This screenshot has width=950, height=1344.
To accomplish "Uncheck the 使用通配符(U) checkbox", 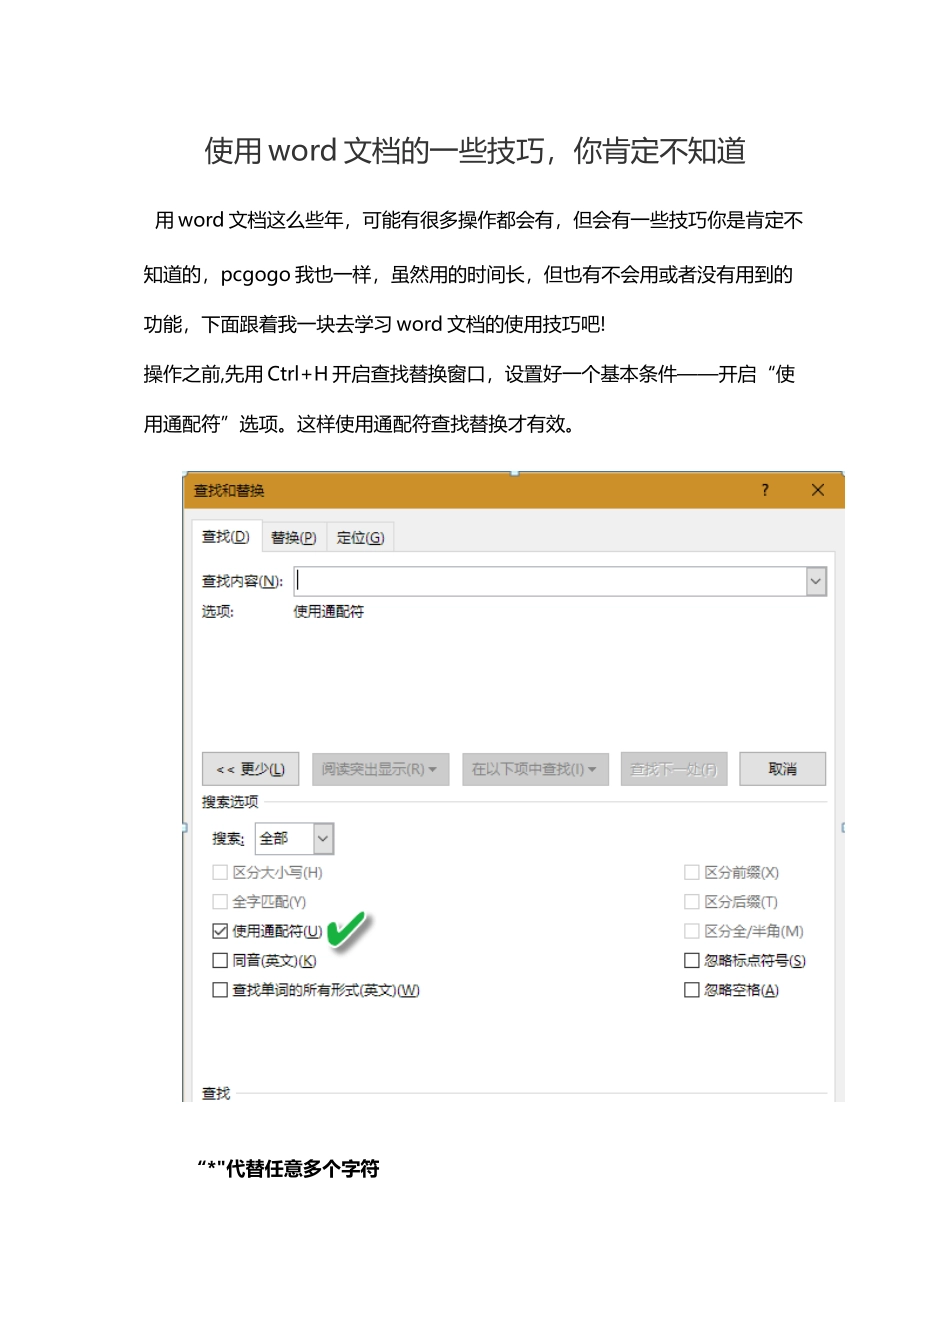I will tap(220, 931).
